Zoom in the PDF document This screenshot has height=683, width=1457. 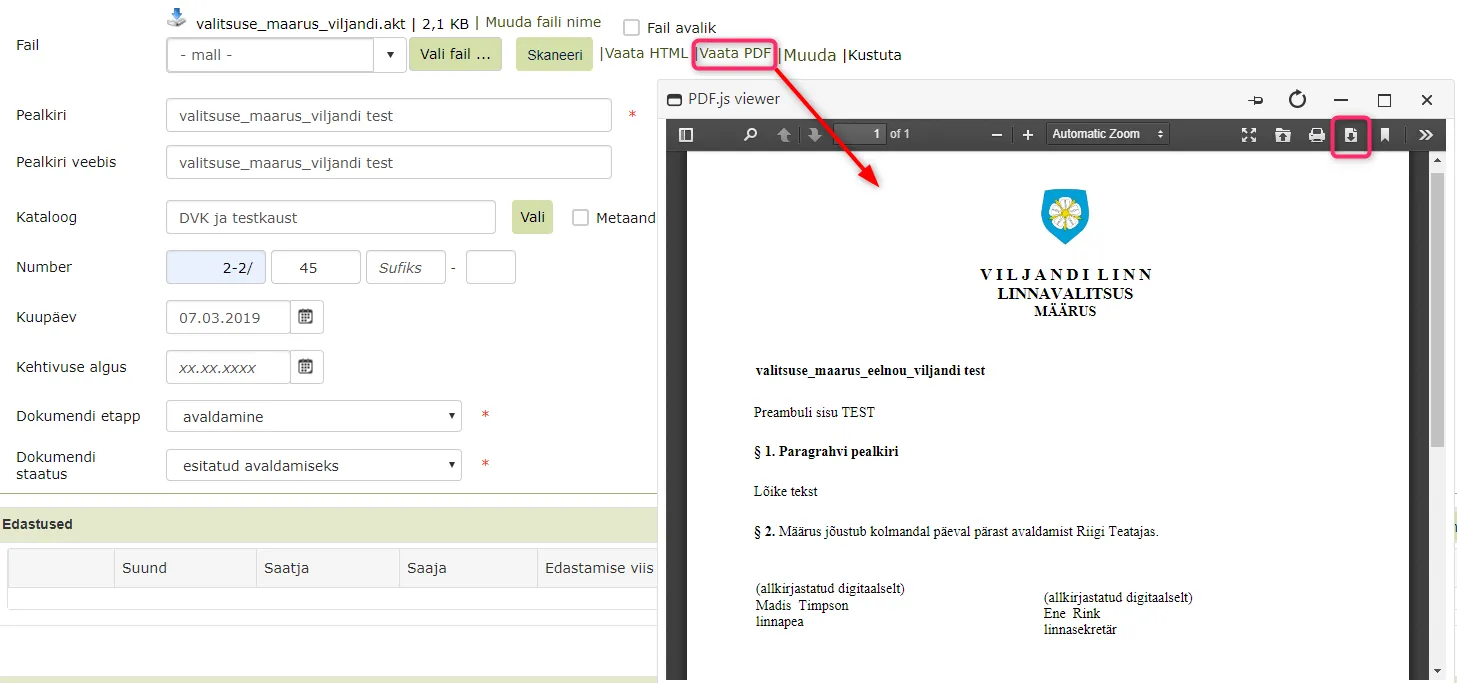coord(1028,135)
